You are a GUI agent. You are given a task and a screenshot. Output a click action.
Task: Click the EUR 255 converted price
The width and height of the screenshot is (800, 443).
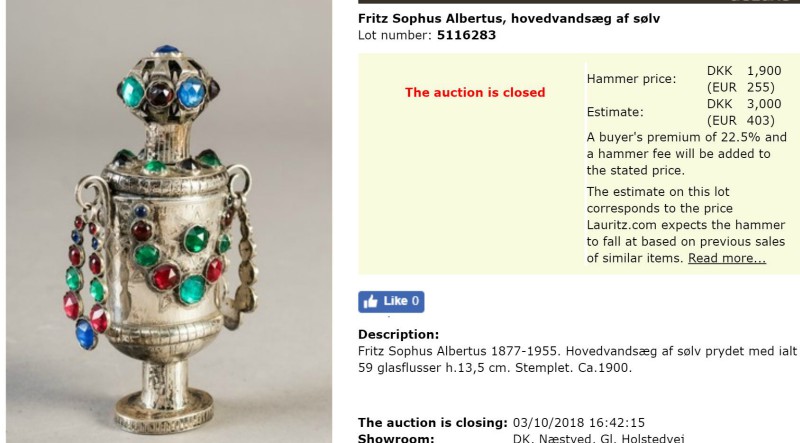(741, 87)
